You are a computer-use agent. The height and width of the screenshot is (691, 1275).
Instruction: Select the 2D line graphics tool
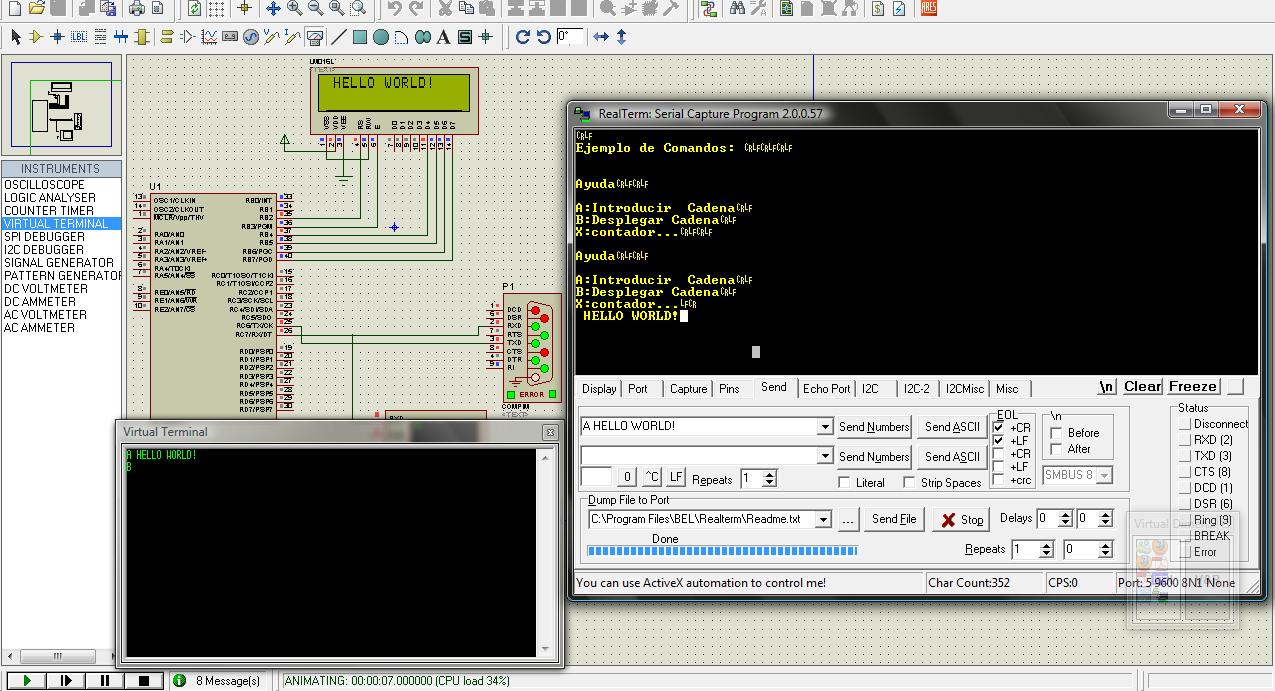coord(339,37)
